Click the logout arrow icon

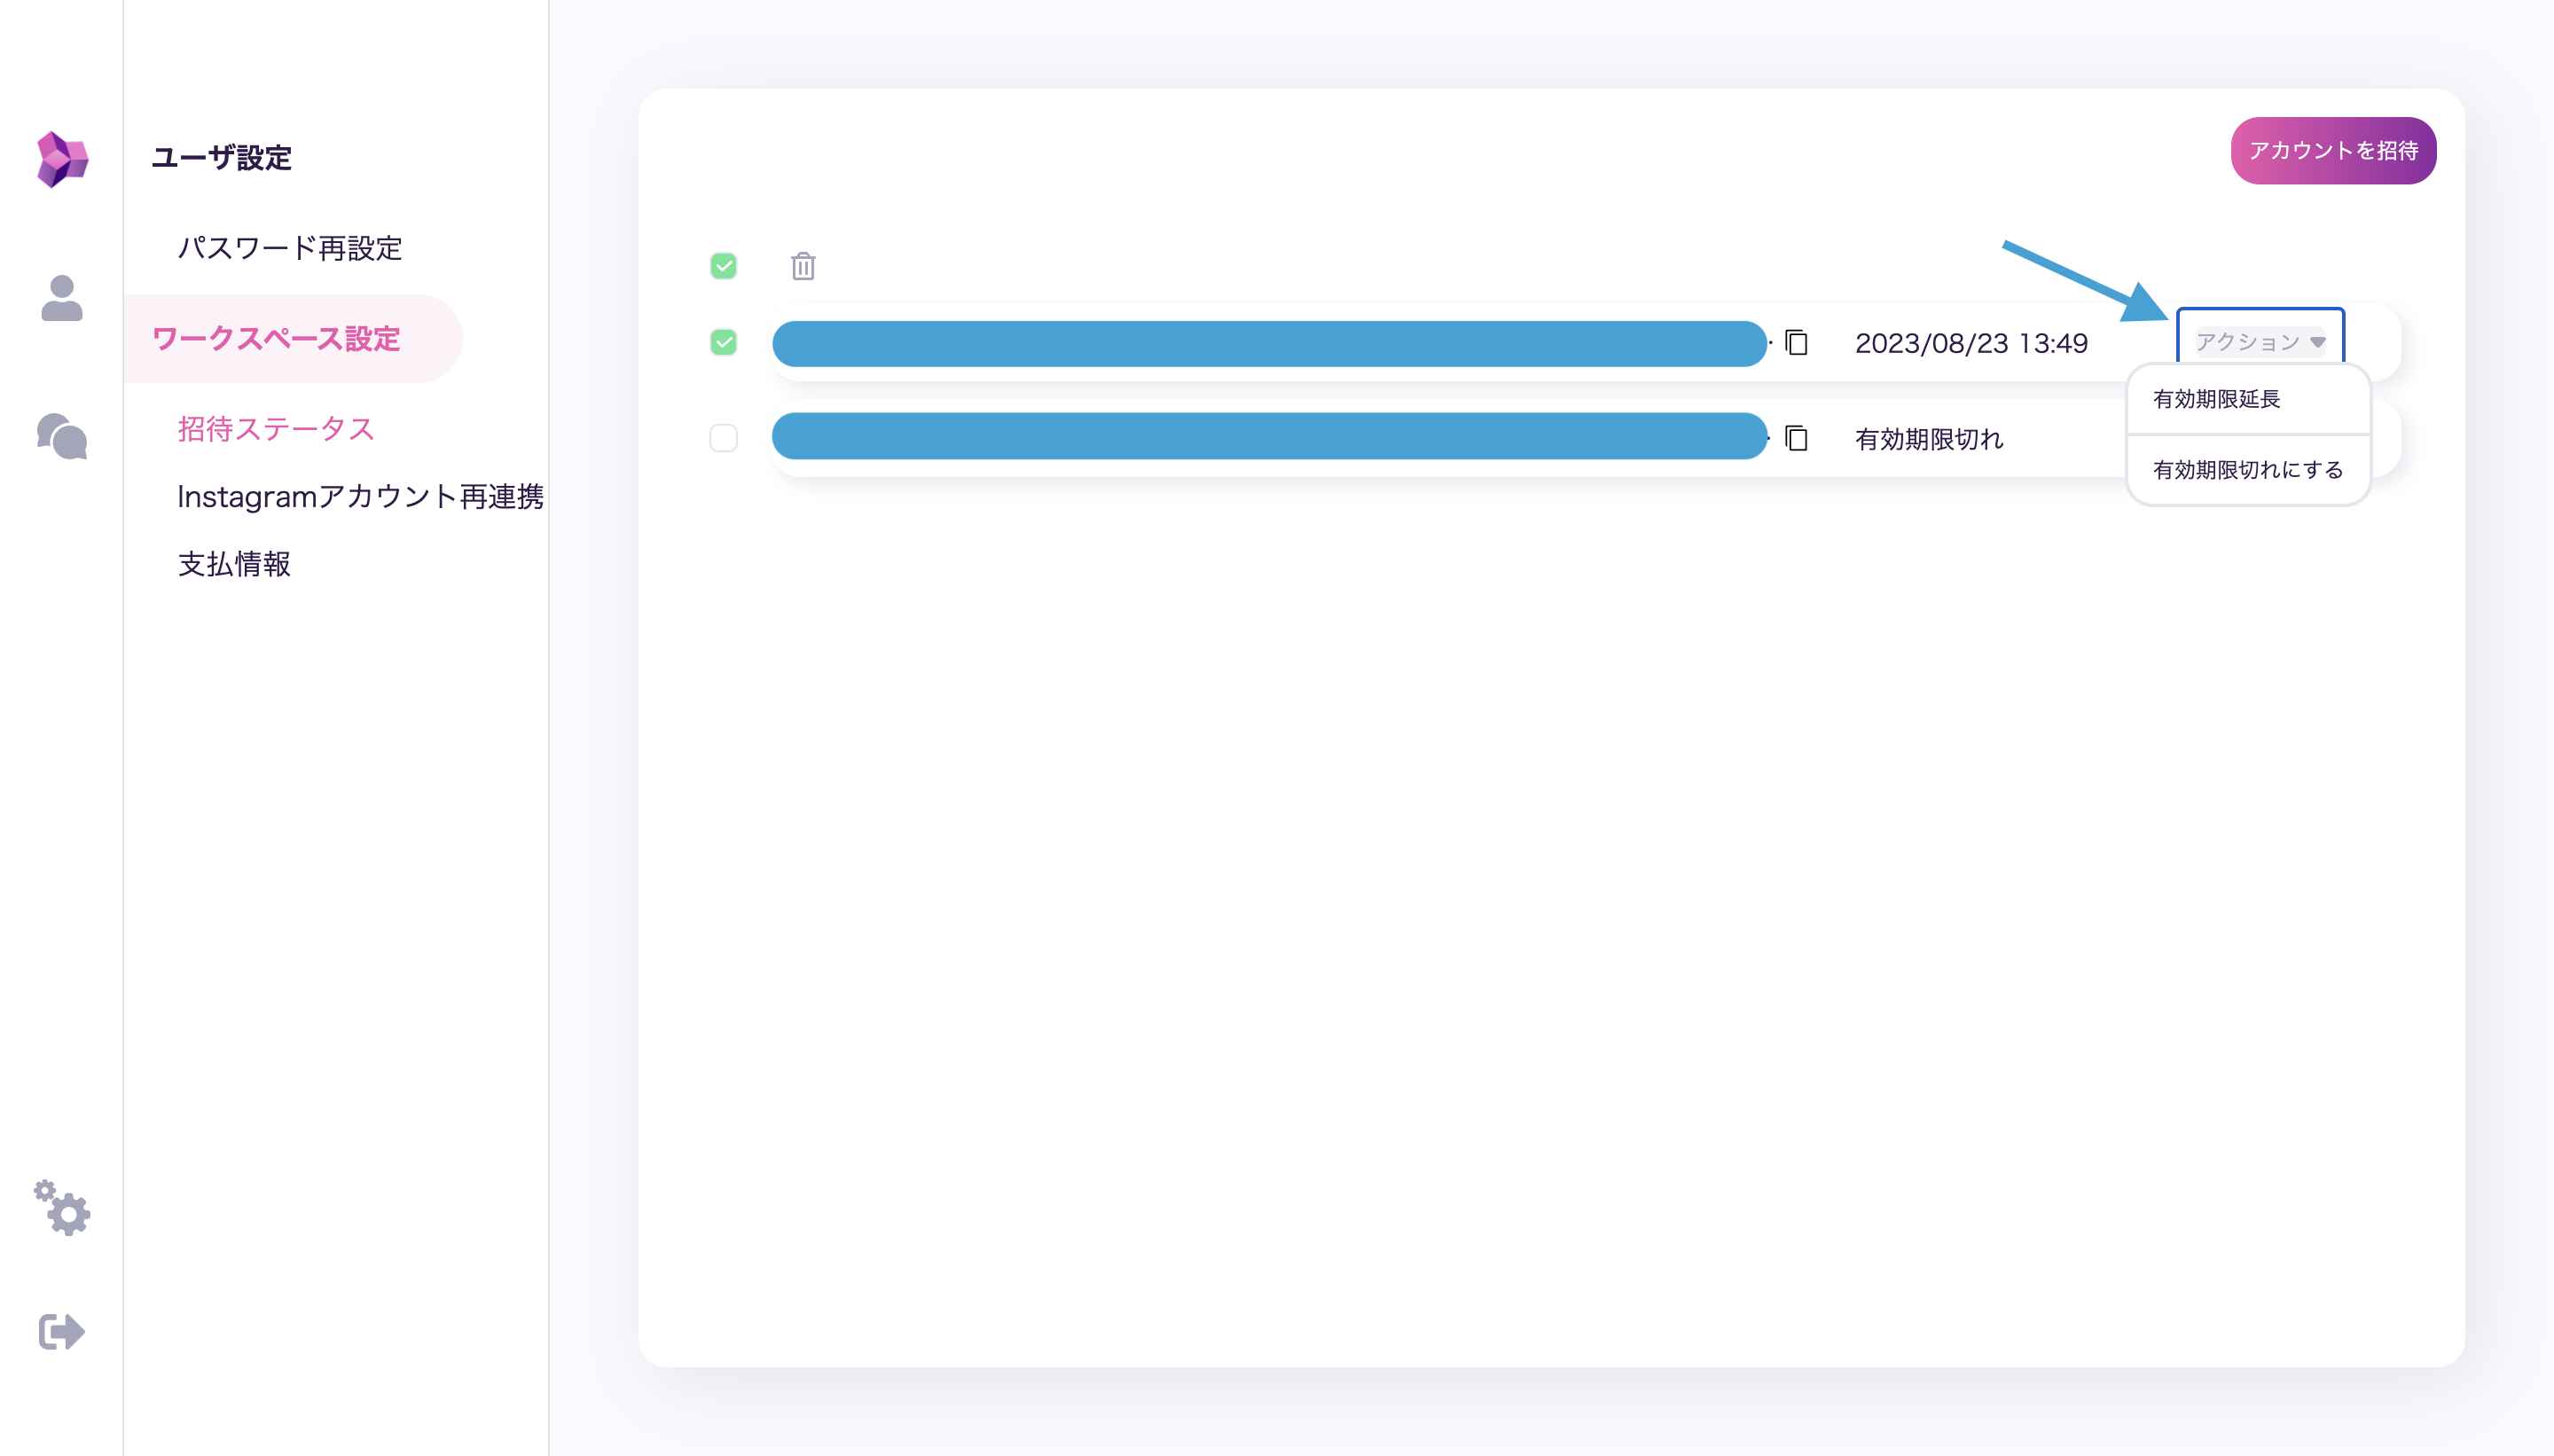point(62,1331)
